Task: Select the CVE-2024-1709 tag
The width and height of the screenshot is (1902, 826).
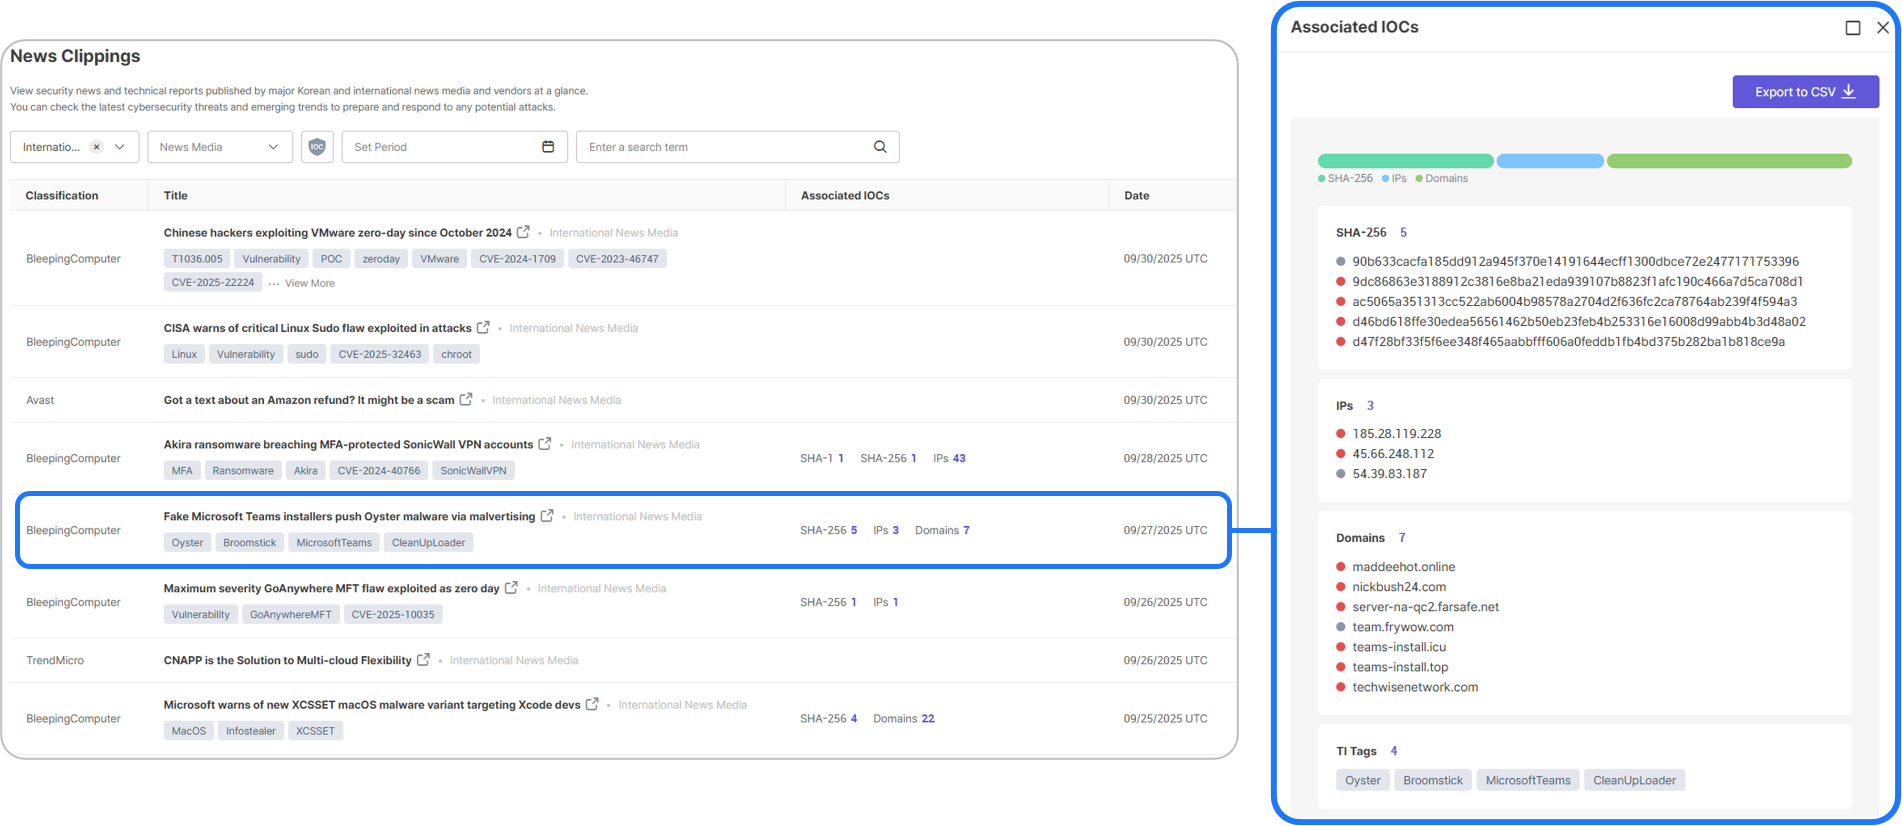Action: pyautogui.click(x=517, y=259)
